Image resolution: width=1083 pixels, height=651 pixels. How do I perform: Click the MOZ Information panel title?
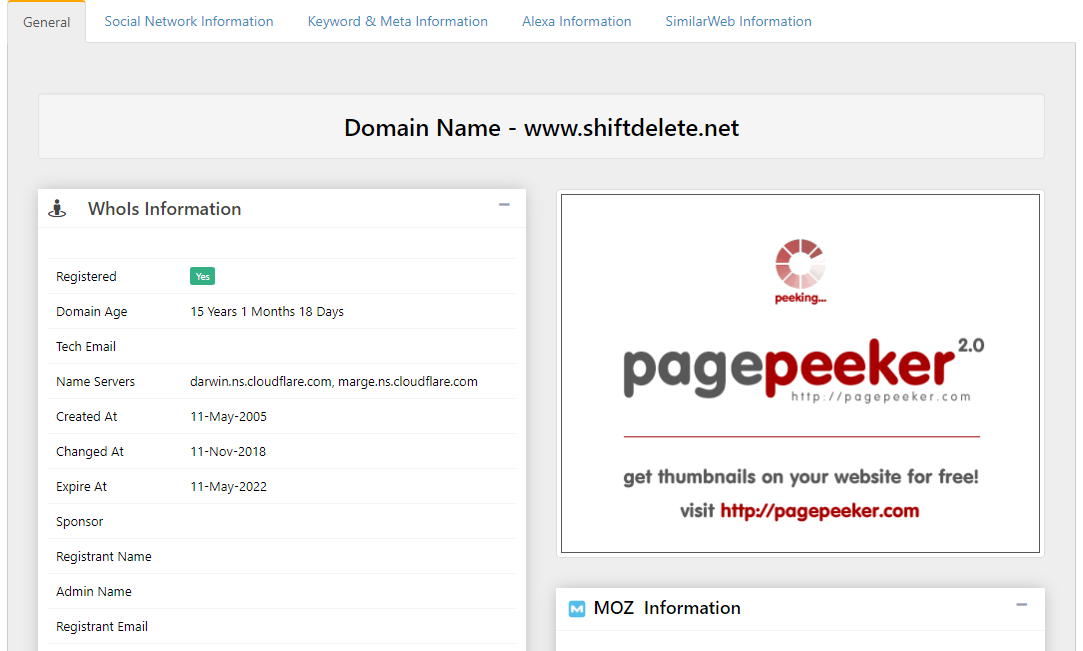tap(666, 608)
